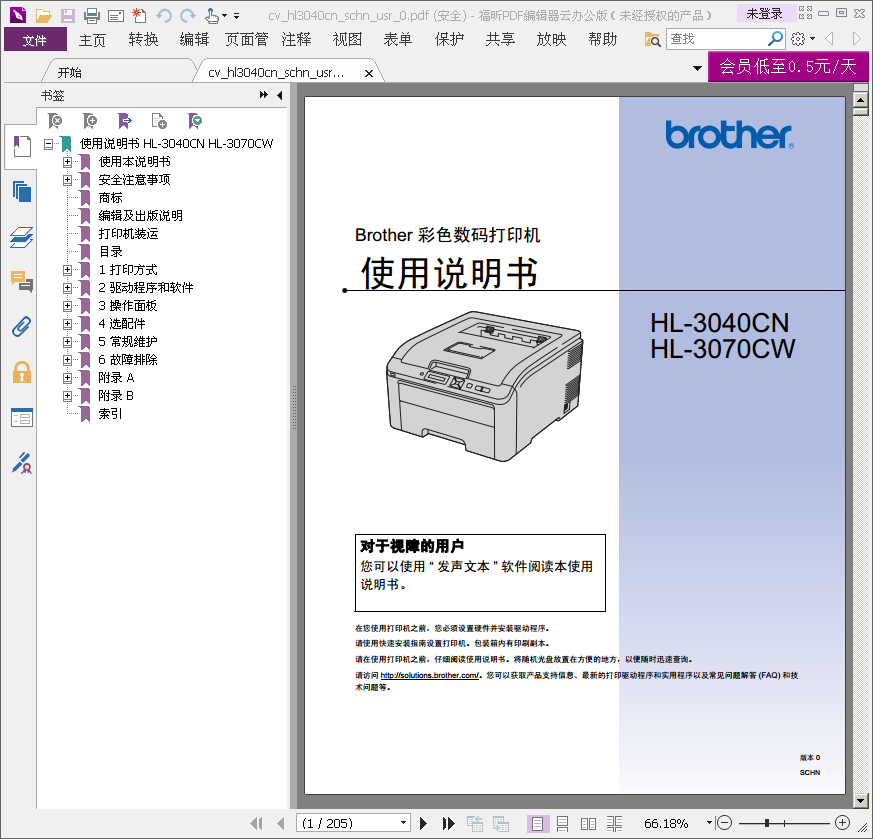Open the 转换 ribbon tab
873x839 pixels.
144,40
